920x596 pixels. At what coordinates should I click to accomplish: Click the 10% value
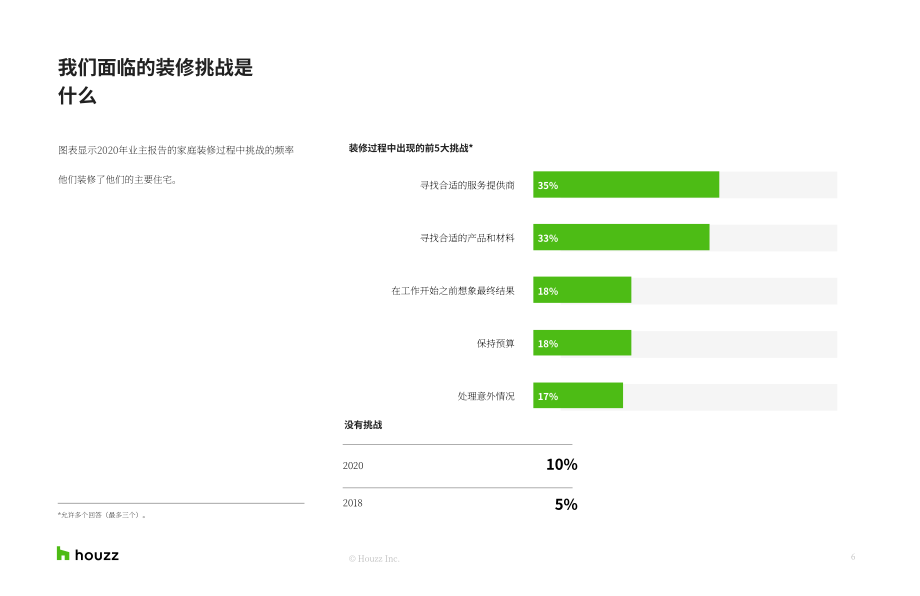pyautogui.click(x=562, y=465)
